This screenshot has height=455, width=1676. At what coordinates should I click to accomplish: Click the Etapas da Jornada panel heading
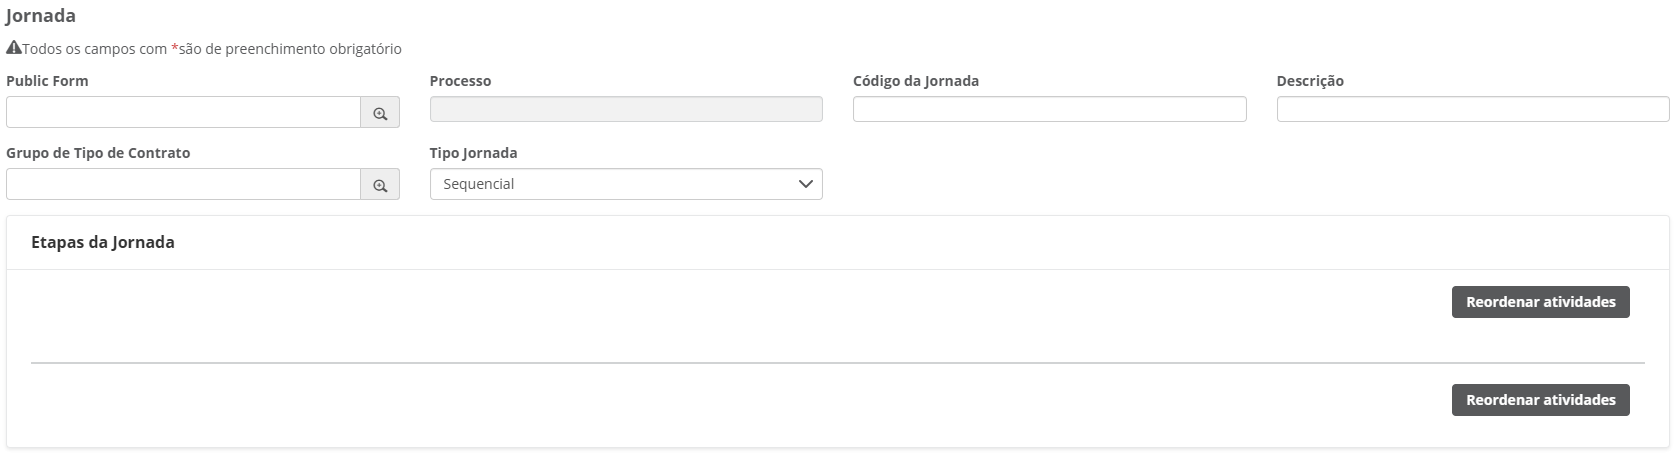pyautogui.click(x=103, y=242)
